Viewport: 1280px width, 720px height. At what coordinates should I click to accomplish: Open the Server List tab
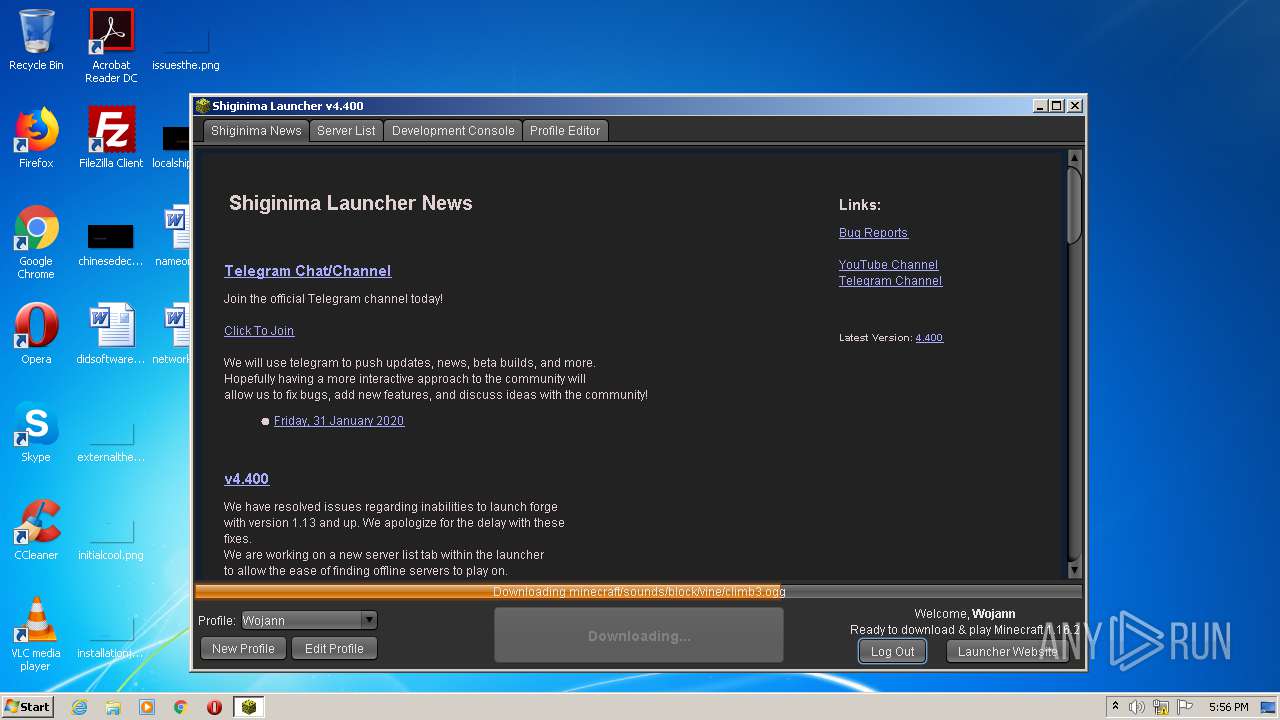click(346, 131)
